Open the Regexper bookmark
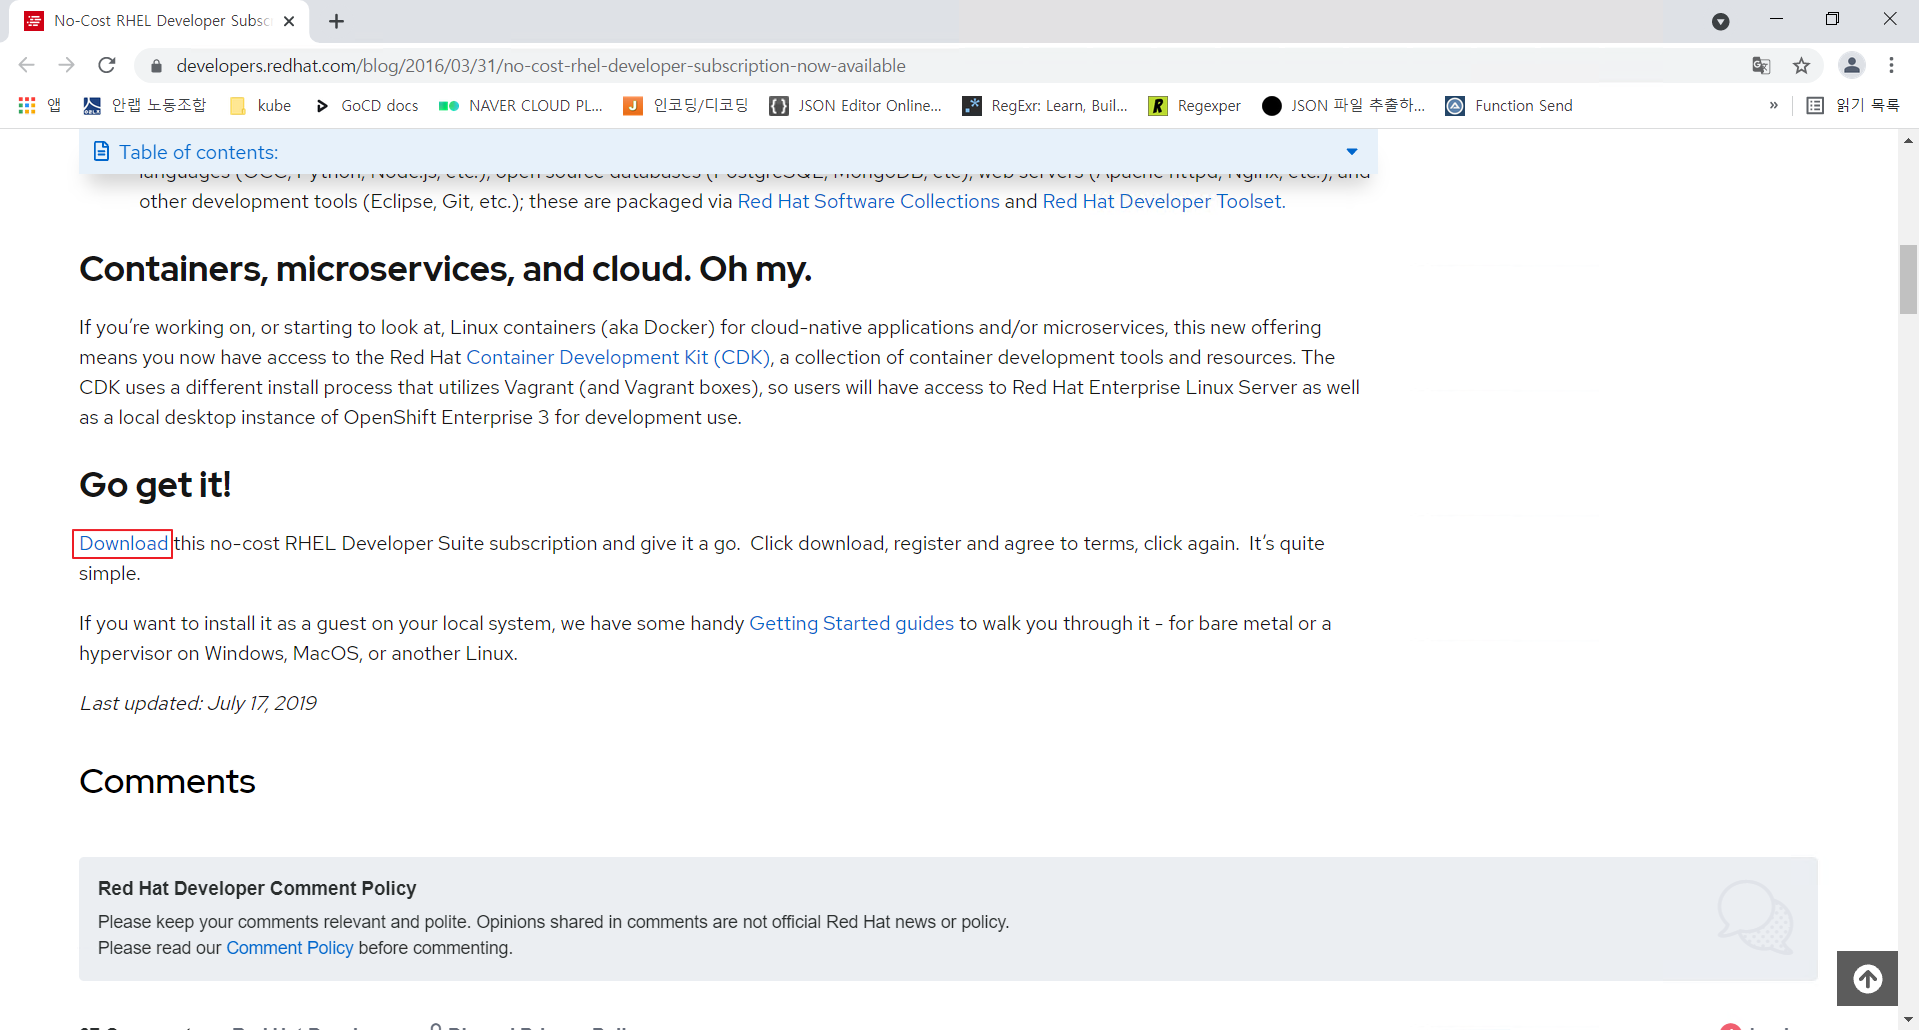Screen dimensions: 1919x1030 click(1195, 105)
